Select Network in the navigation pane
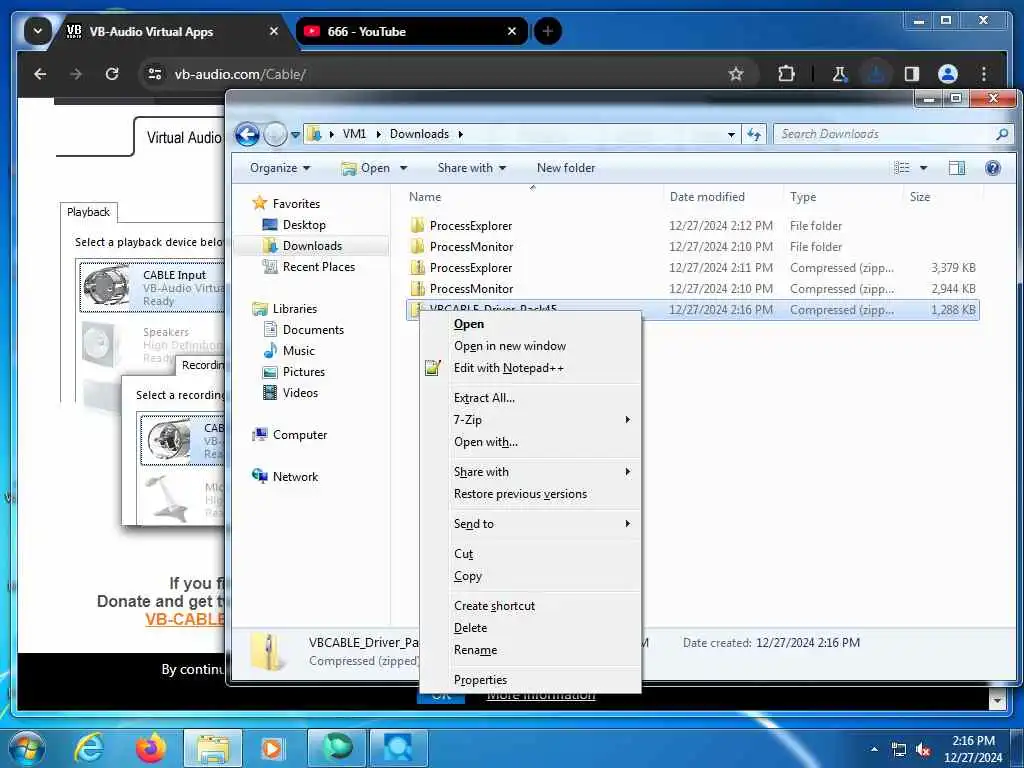 (285, 476)
